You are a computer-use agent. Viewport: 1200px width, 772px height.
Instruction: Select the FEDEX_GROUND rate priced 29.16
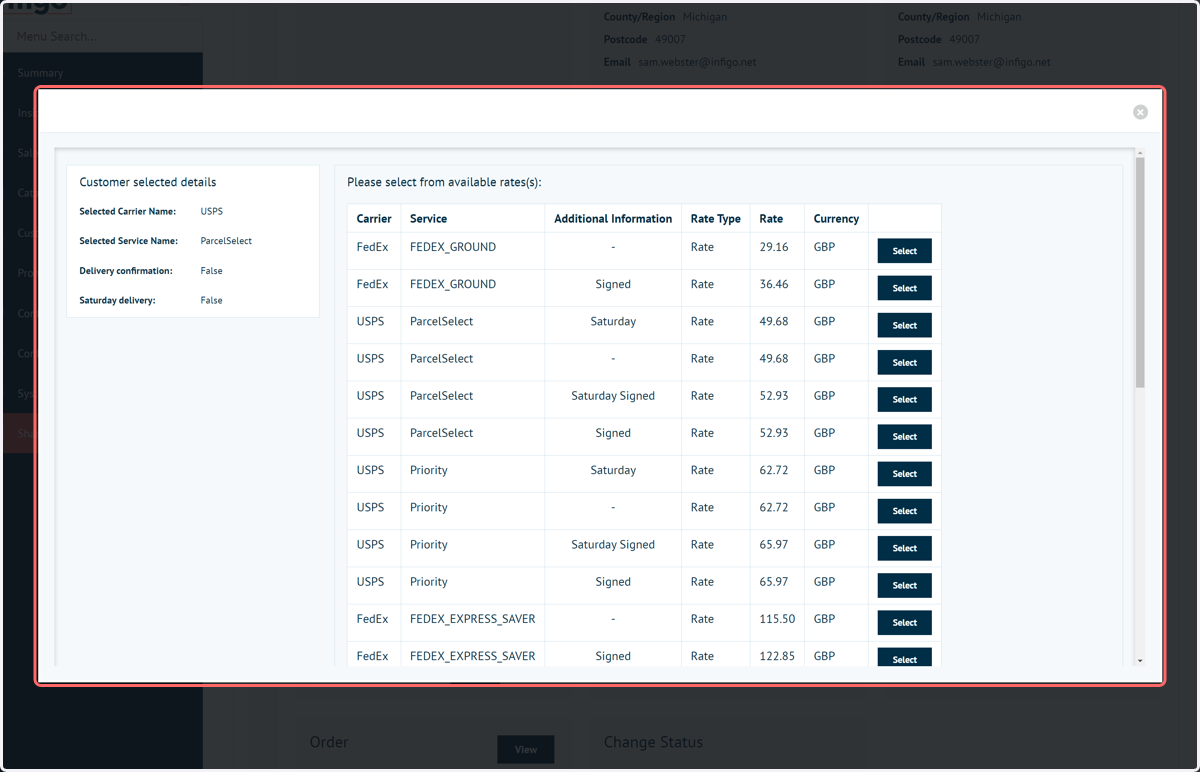pos(904,251)
